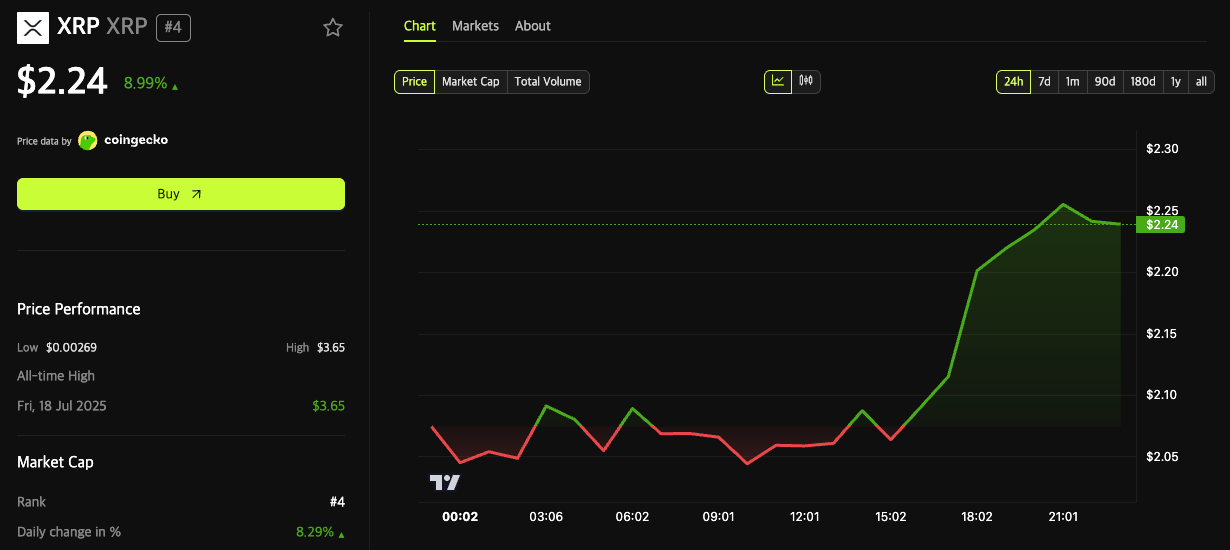This screenshot has height=550, width=1230.
Task: Set chart range to 1y
Action: 1175,82
